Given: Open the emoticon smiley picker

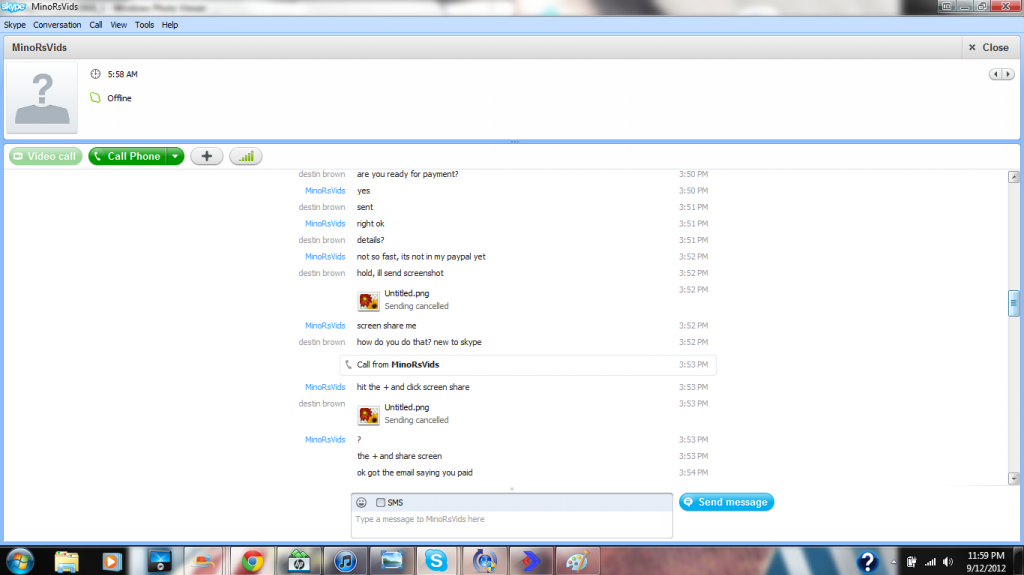Looking at the screenshot, I should (x=361, y=502).
